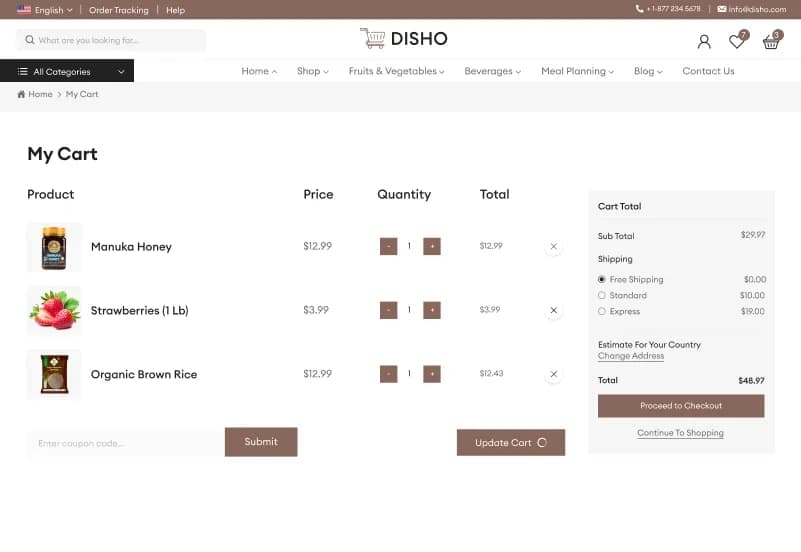
Task: Click Proceed to Checkout
Action: coord(681,405)
